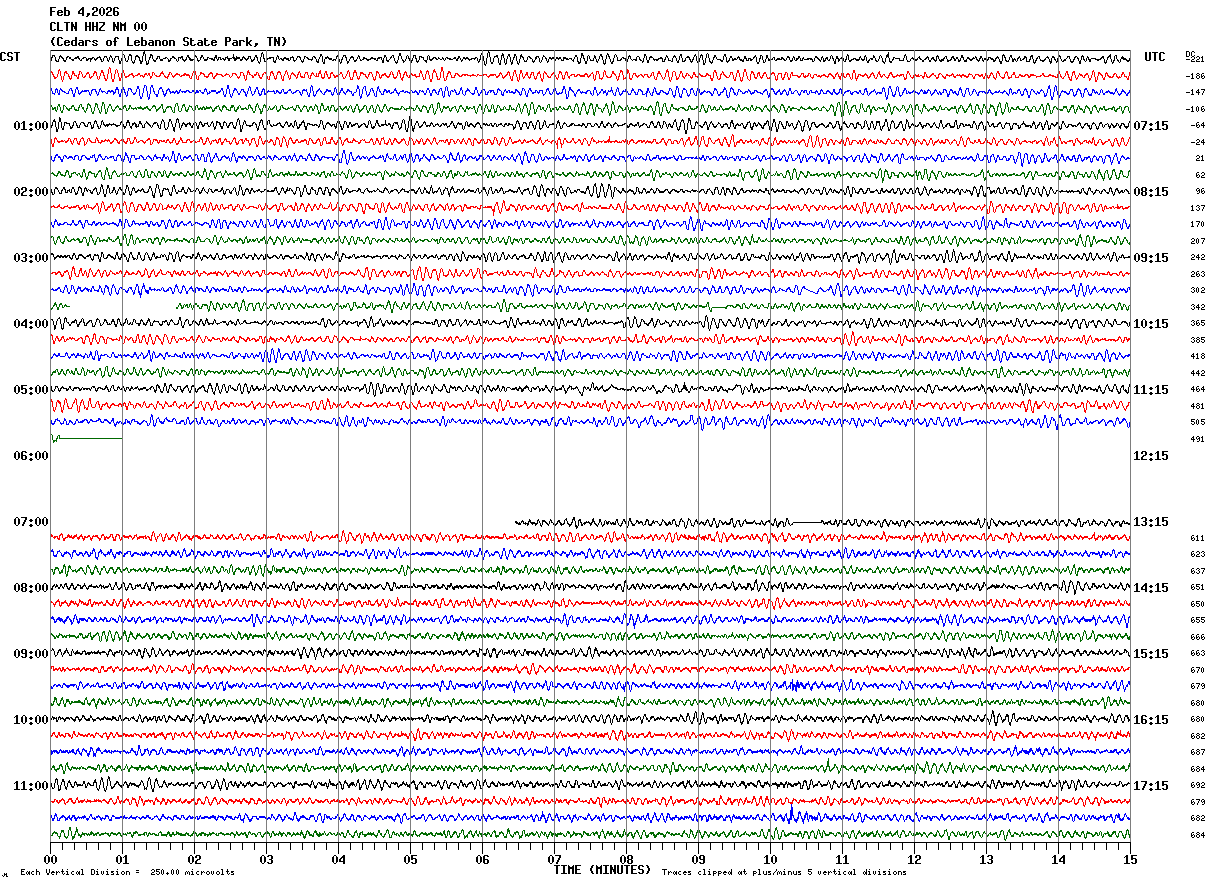Click the "10:00" CST time label
1210x886 pixels.
[x=30, y=720]
